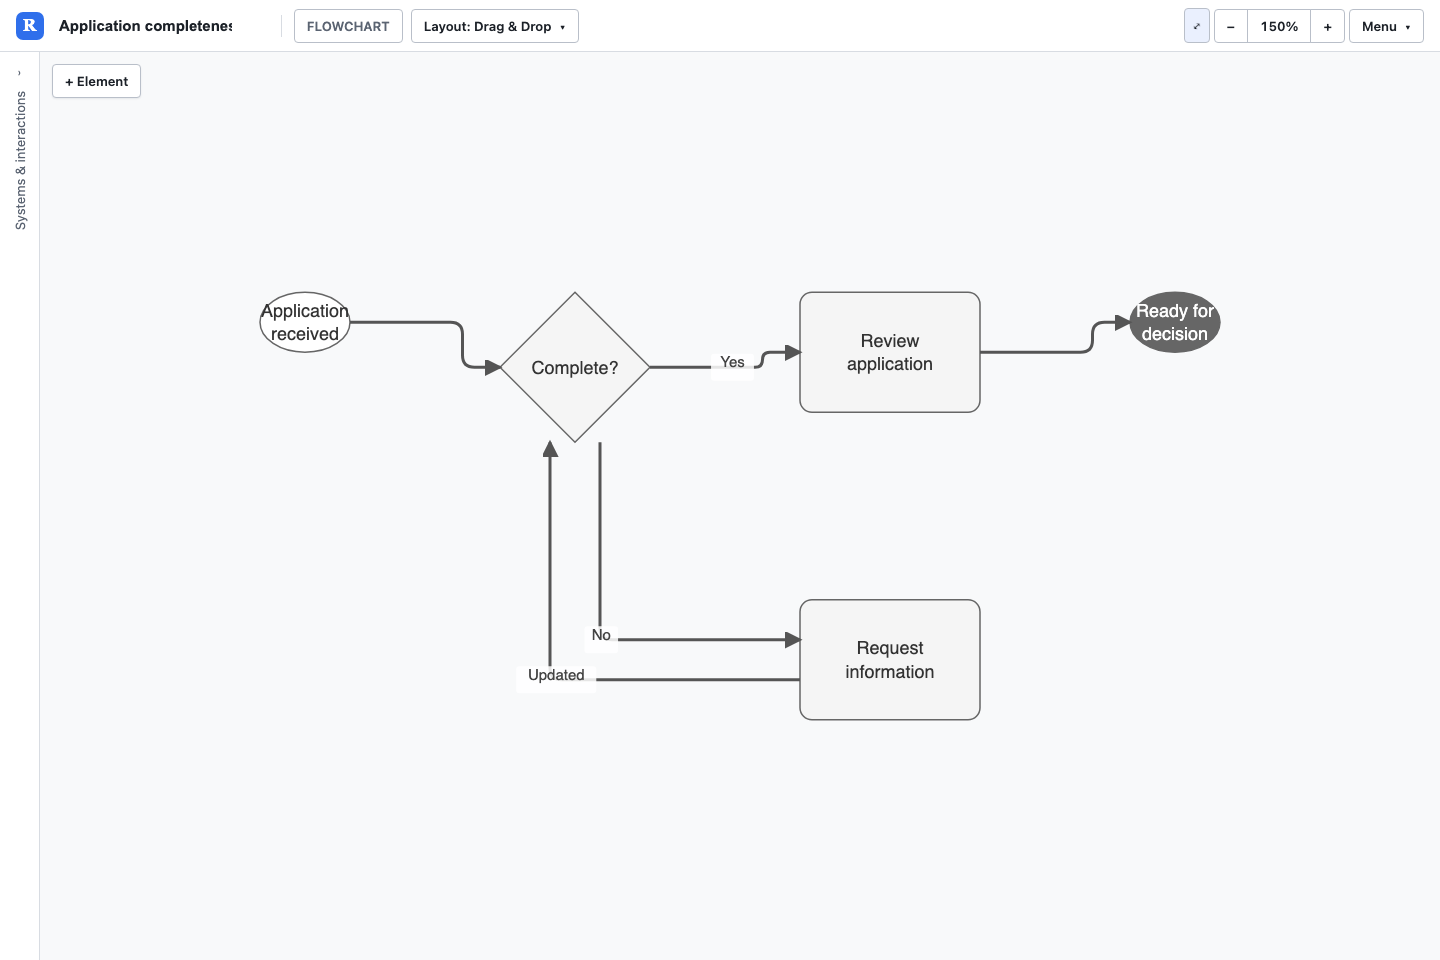Image resolution: width=1440 pixels, height=960 pixels.
Task: Select the Request information process box
Action: tap(890, 660)
